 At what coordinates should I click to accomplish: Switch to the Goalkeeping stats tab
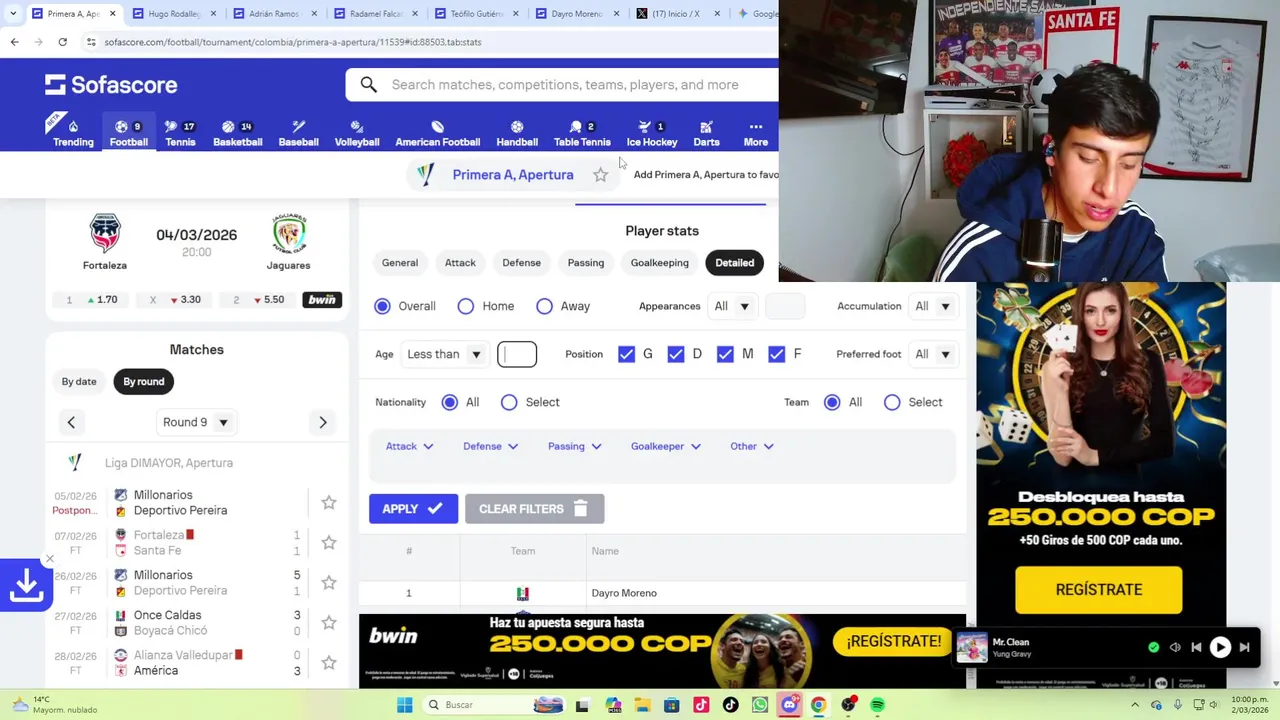(x=659, y=263)
